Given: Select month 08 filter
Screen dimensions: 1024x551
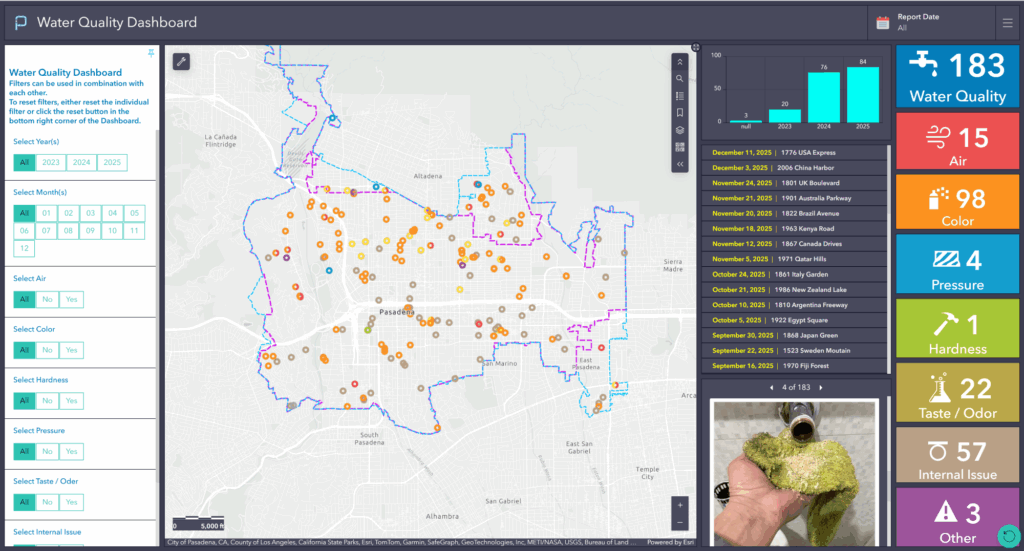Looking at the screenshot, I should 68,230.
